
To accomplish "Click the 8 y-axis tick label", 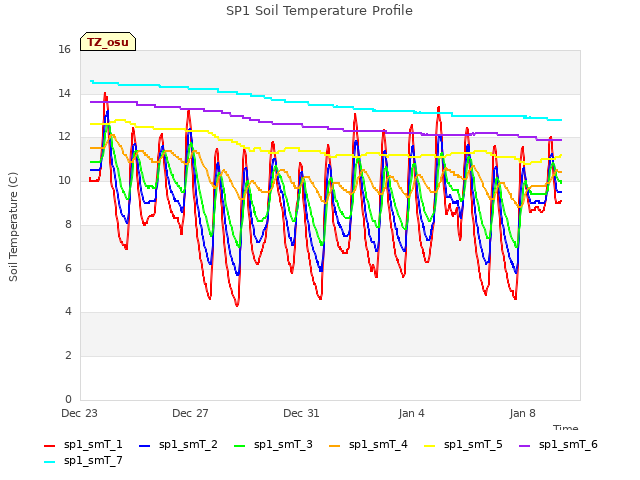I will pyautogui.click(x=68, y=224).
